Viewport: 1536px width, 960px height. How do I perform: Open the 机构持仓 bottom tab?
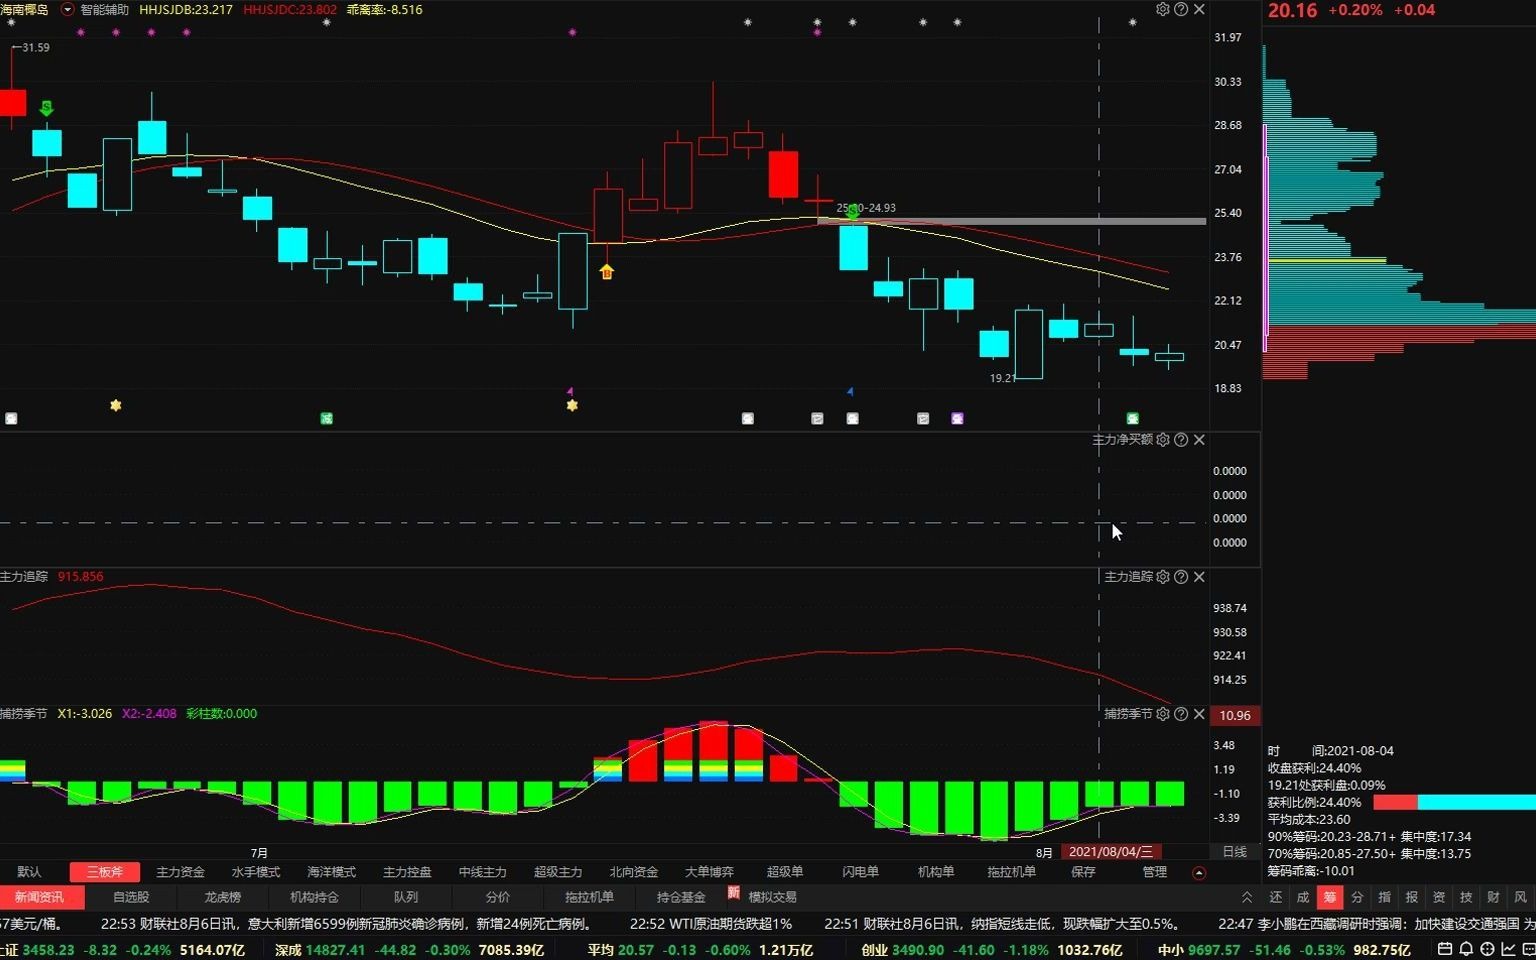(314, 898)
